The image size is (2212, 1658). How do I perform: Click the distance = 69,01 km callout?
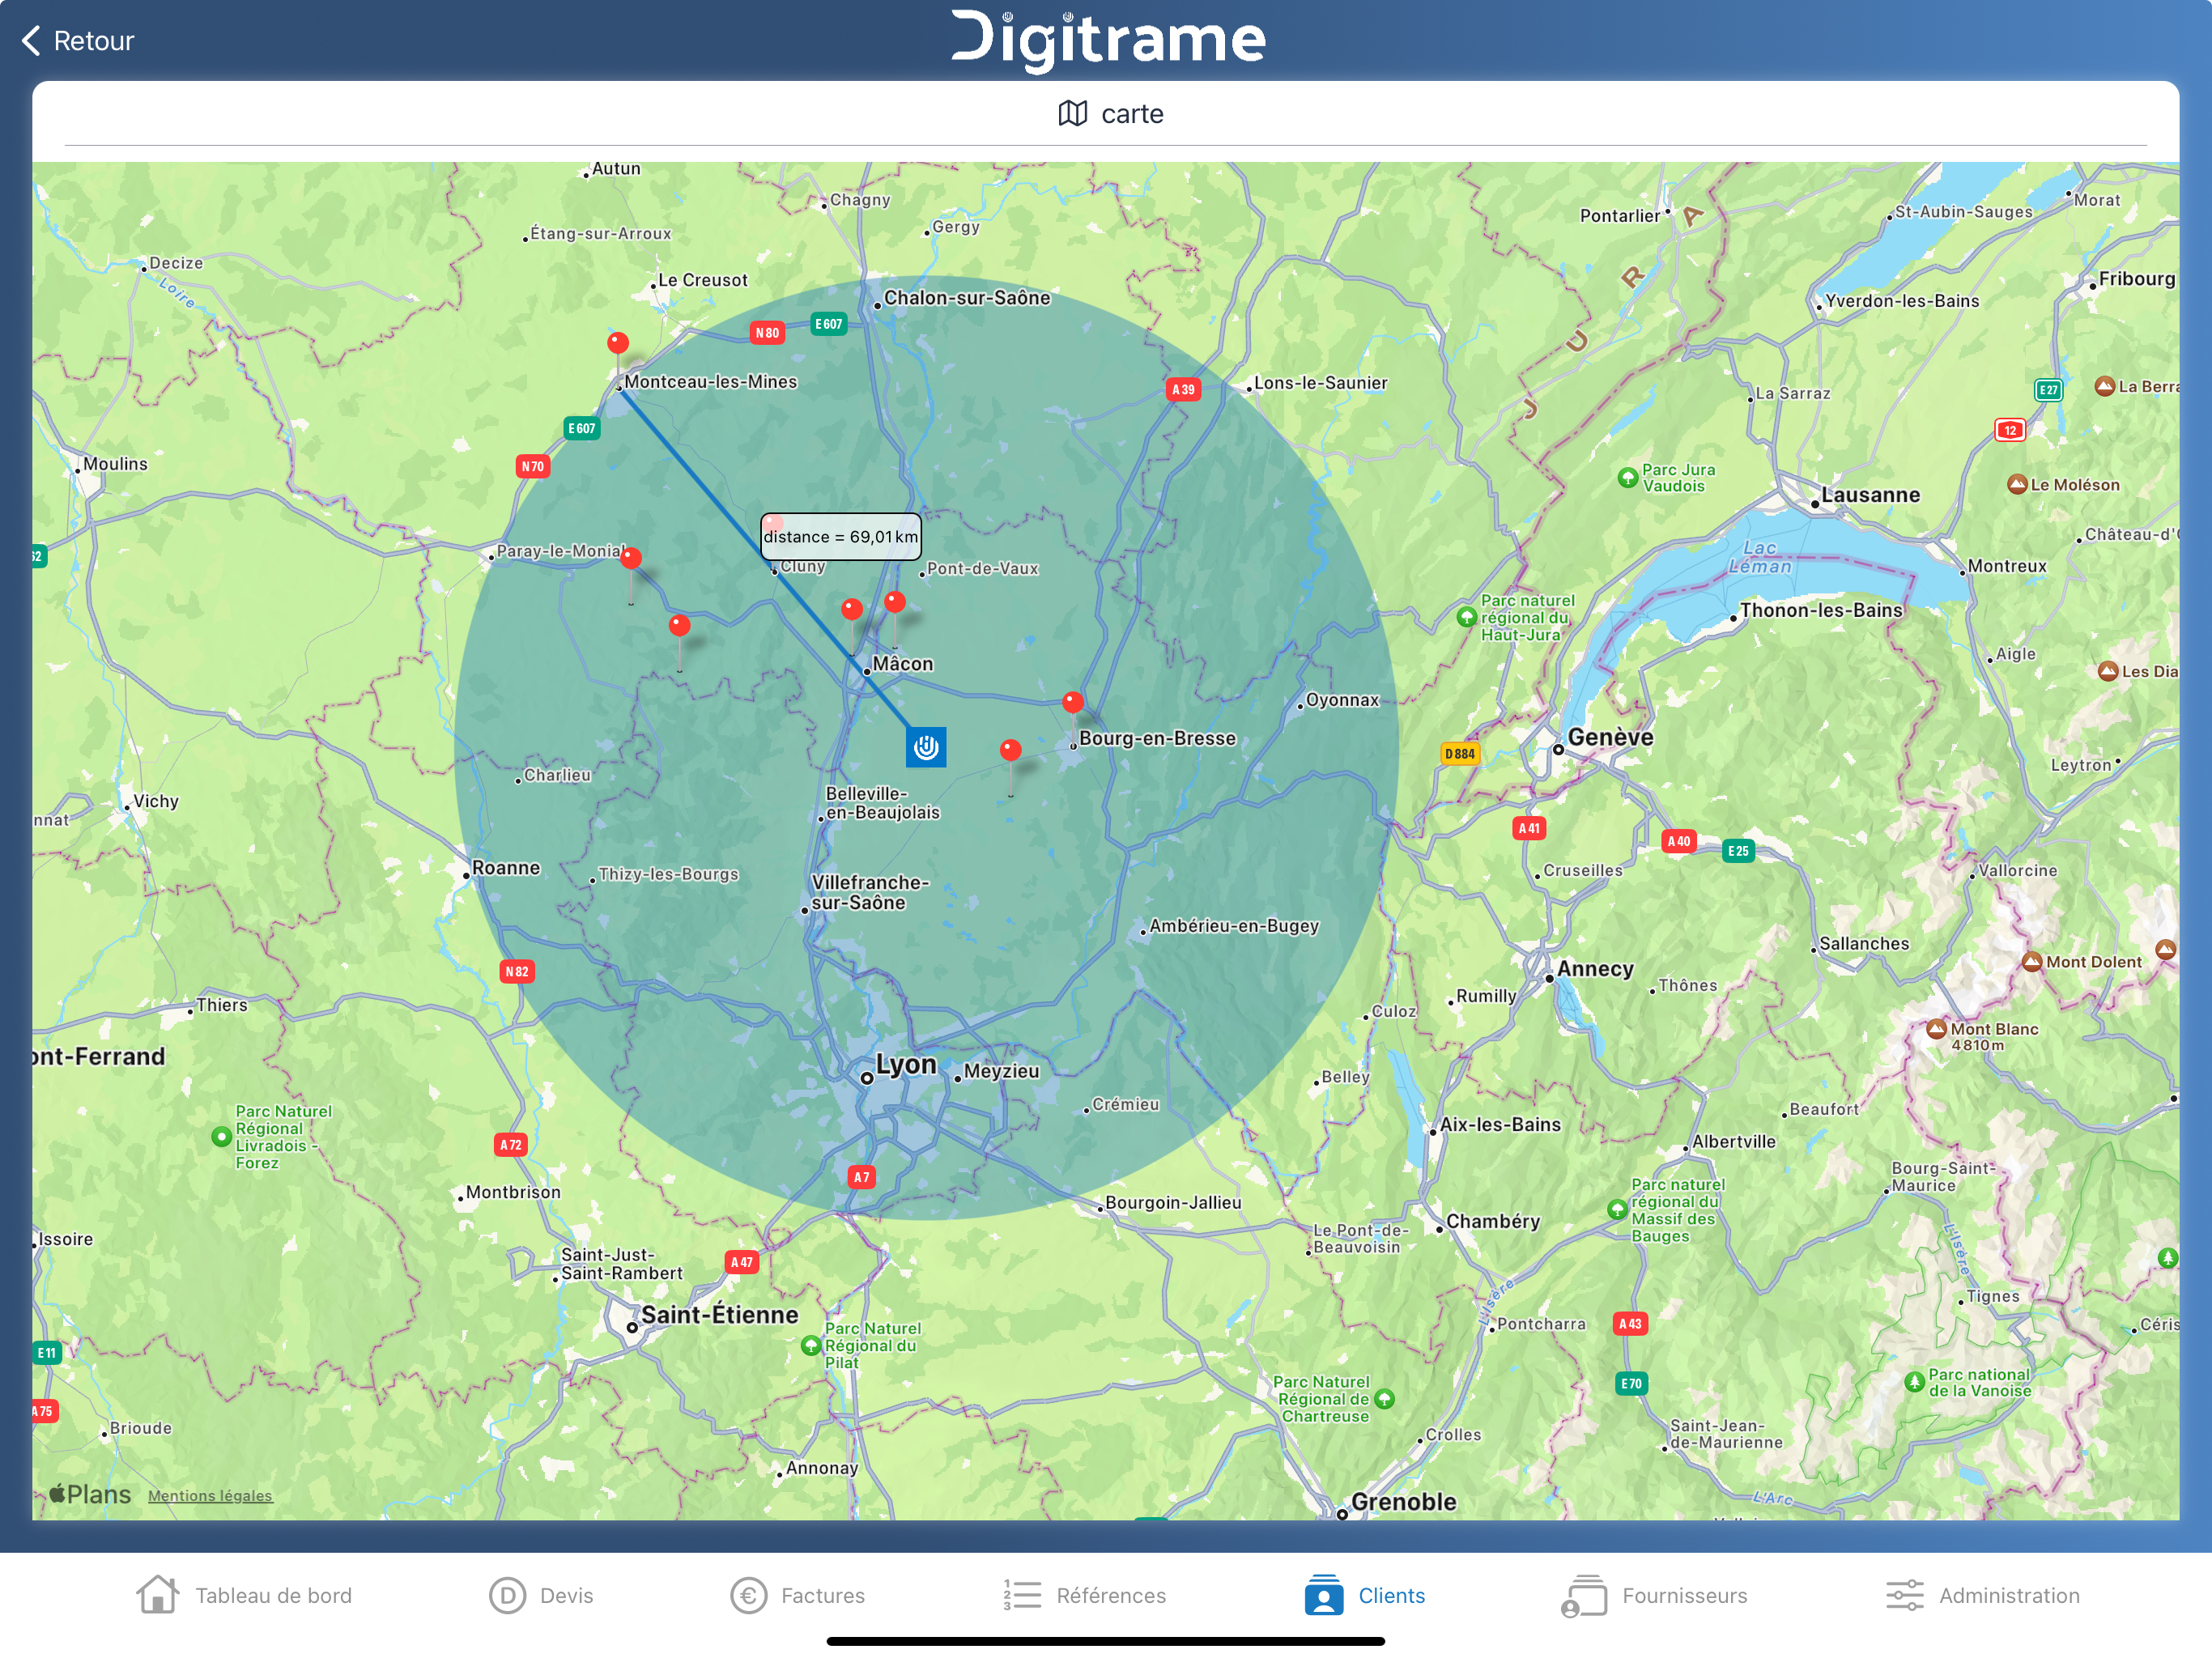click(x=841, y=537)
